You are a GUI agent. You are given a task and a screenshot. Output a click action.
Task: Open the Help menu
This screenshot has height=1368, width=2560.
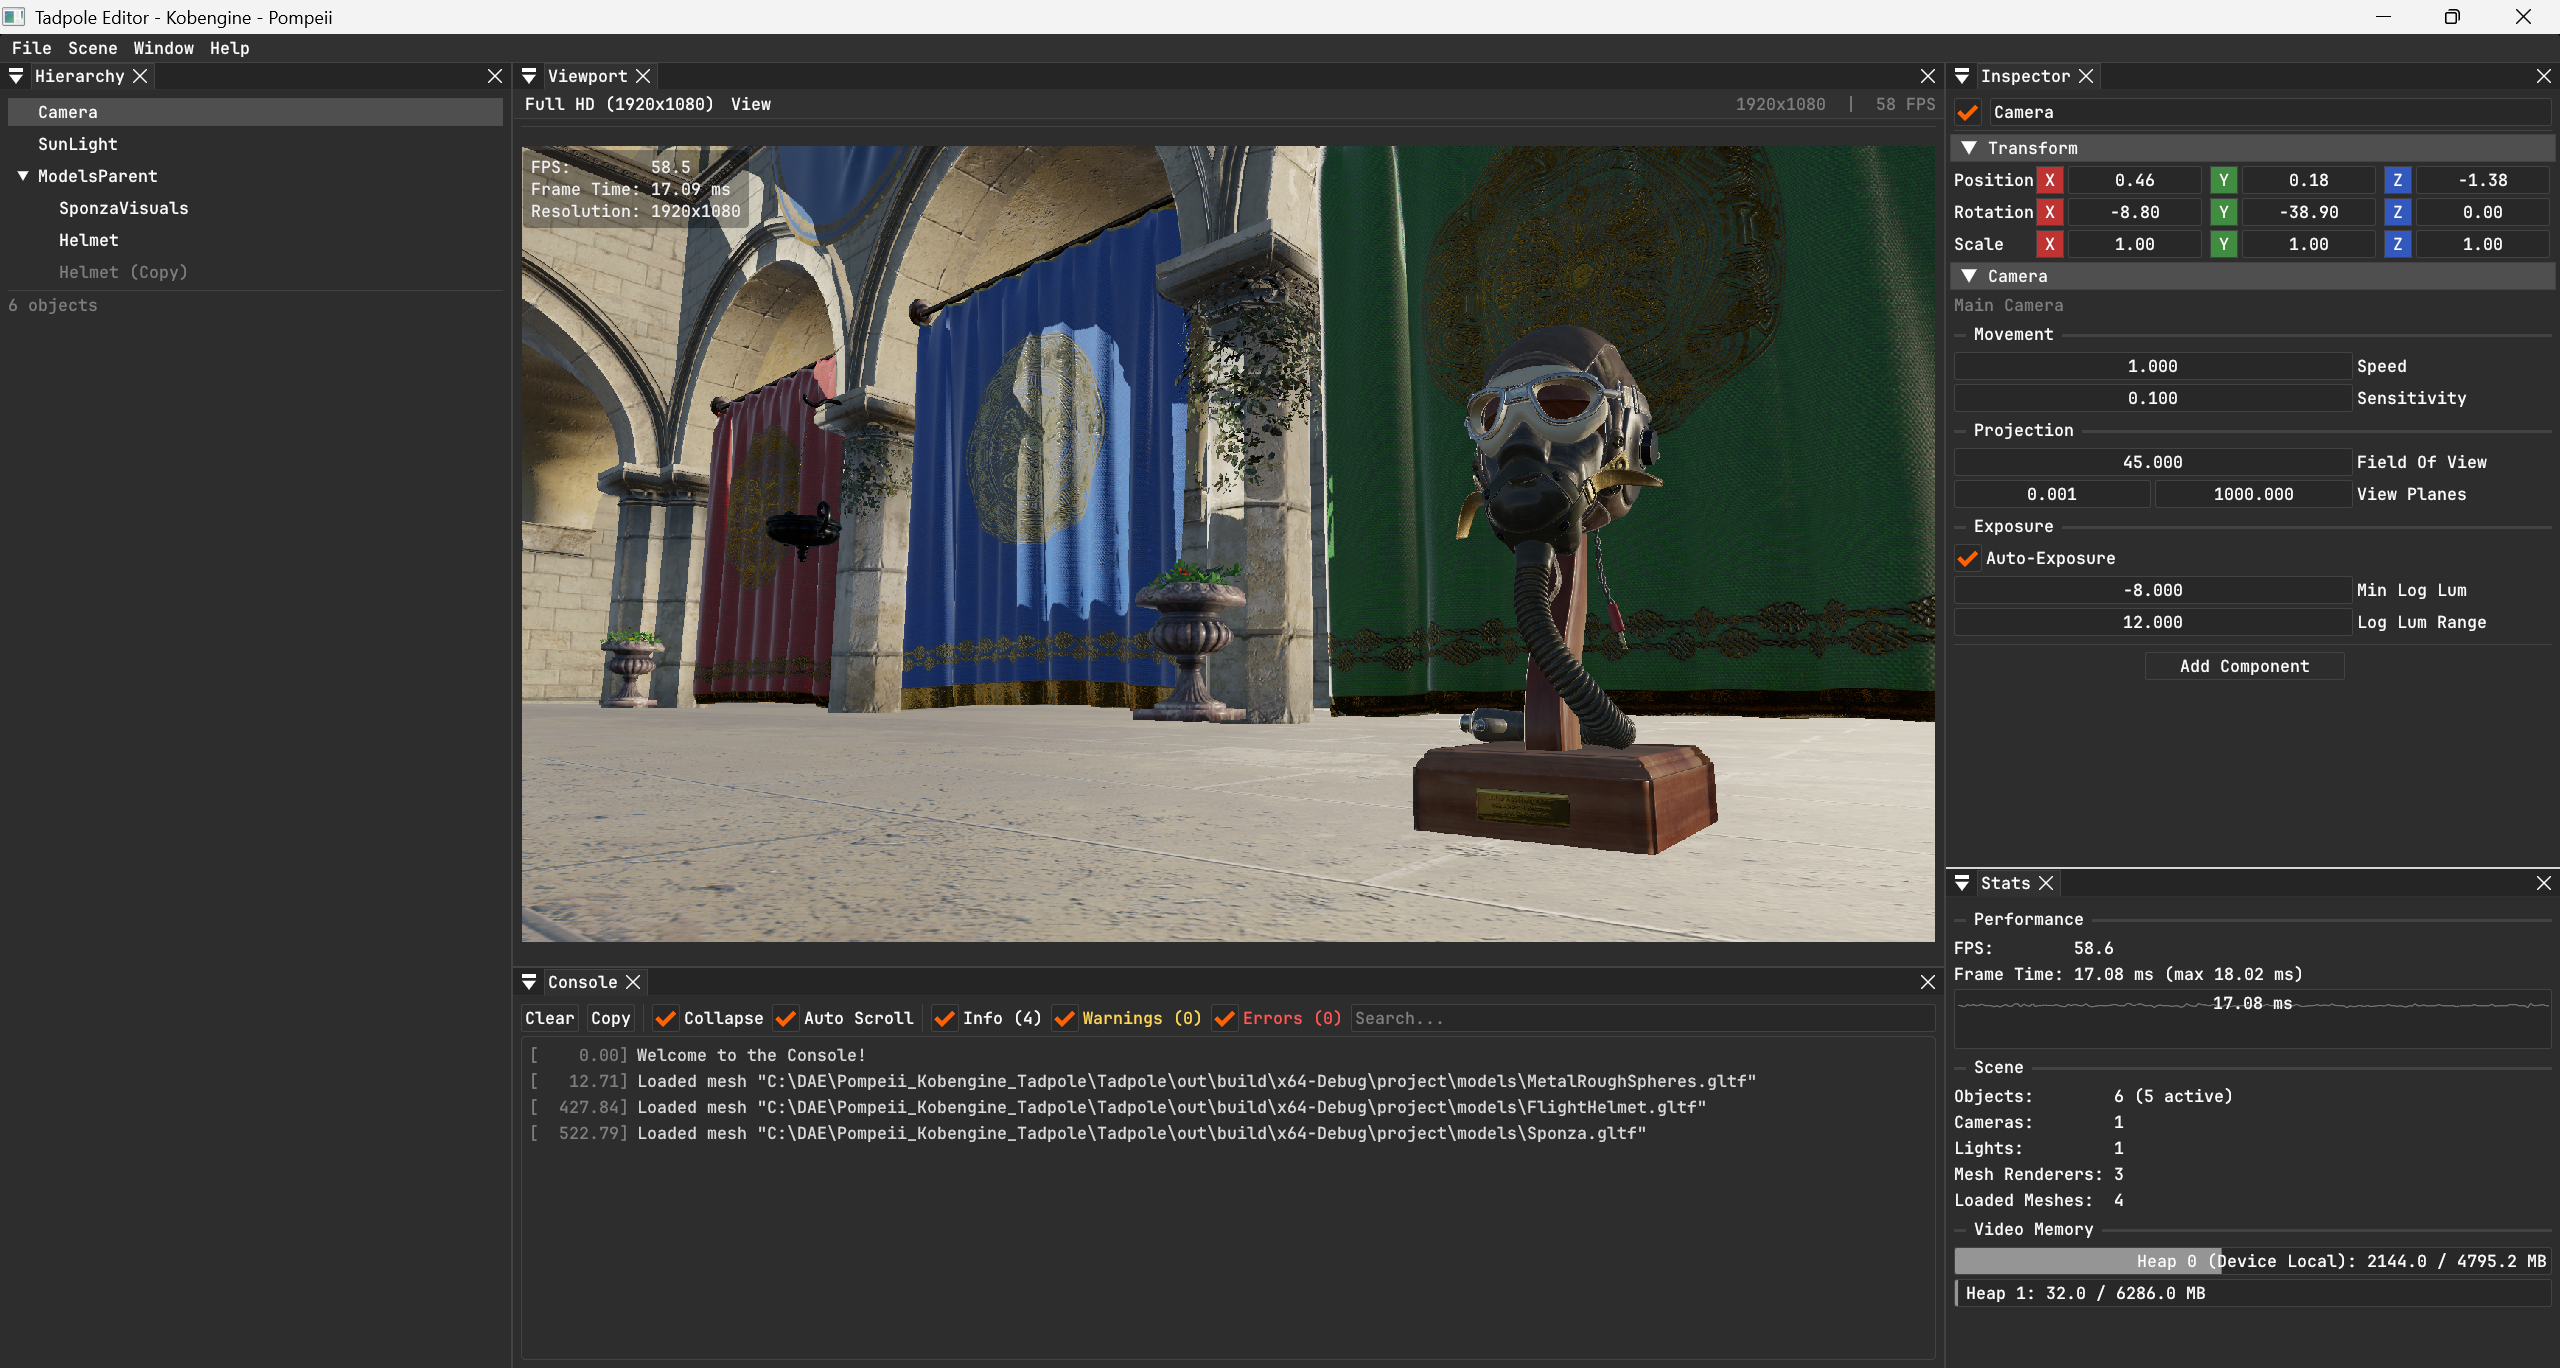[x=230, y=48]
